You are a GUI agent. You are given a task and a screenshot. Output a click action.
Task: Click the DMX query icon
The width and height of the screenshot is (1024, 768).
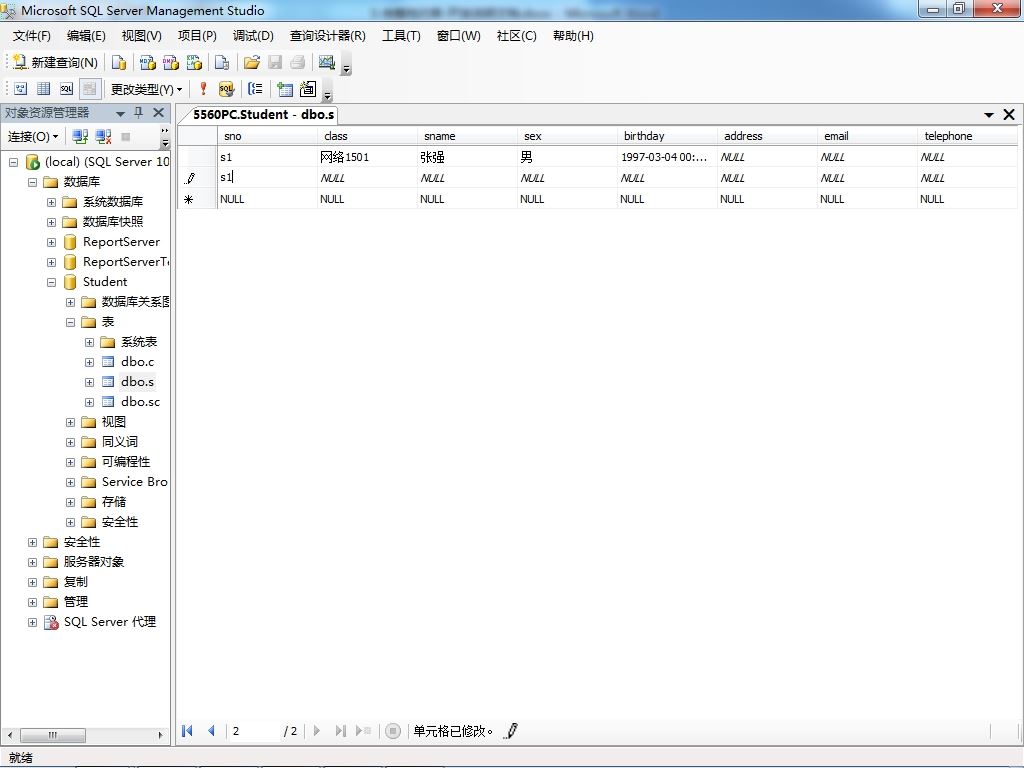pyautogui.click(x=171, y=62)
